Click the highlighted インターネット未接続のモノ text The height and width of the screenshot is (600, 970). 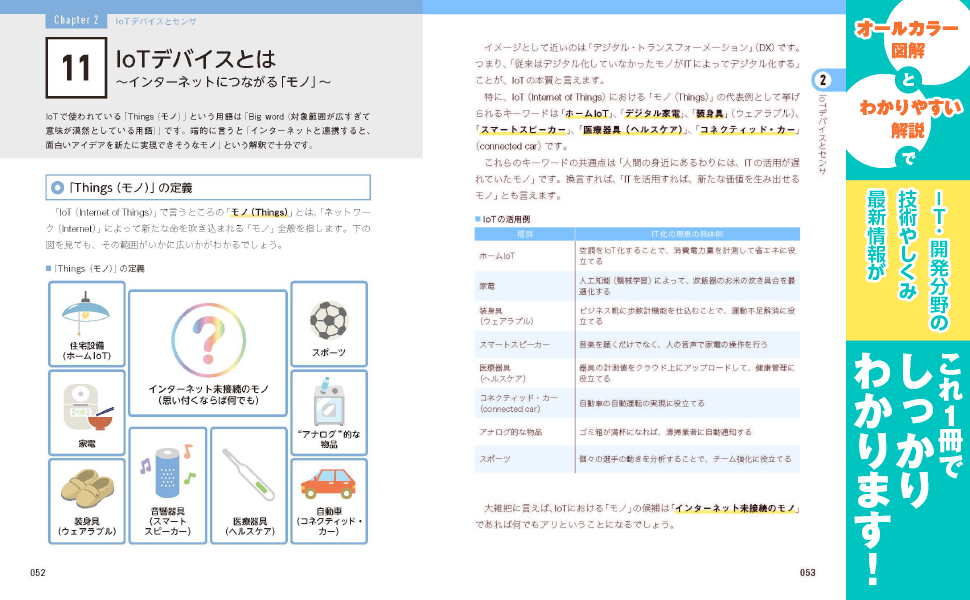[736, 509]
